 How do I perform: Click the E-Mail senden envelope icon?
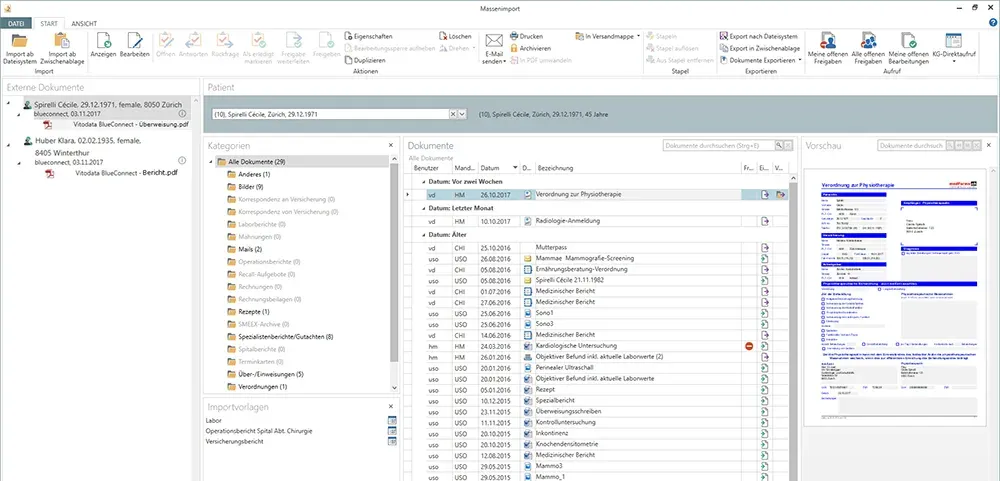(x=494, y=41)
